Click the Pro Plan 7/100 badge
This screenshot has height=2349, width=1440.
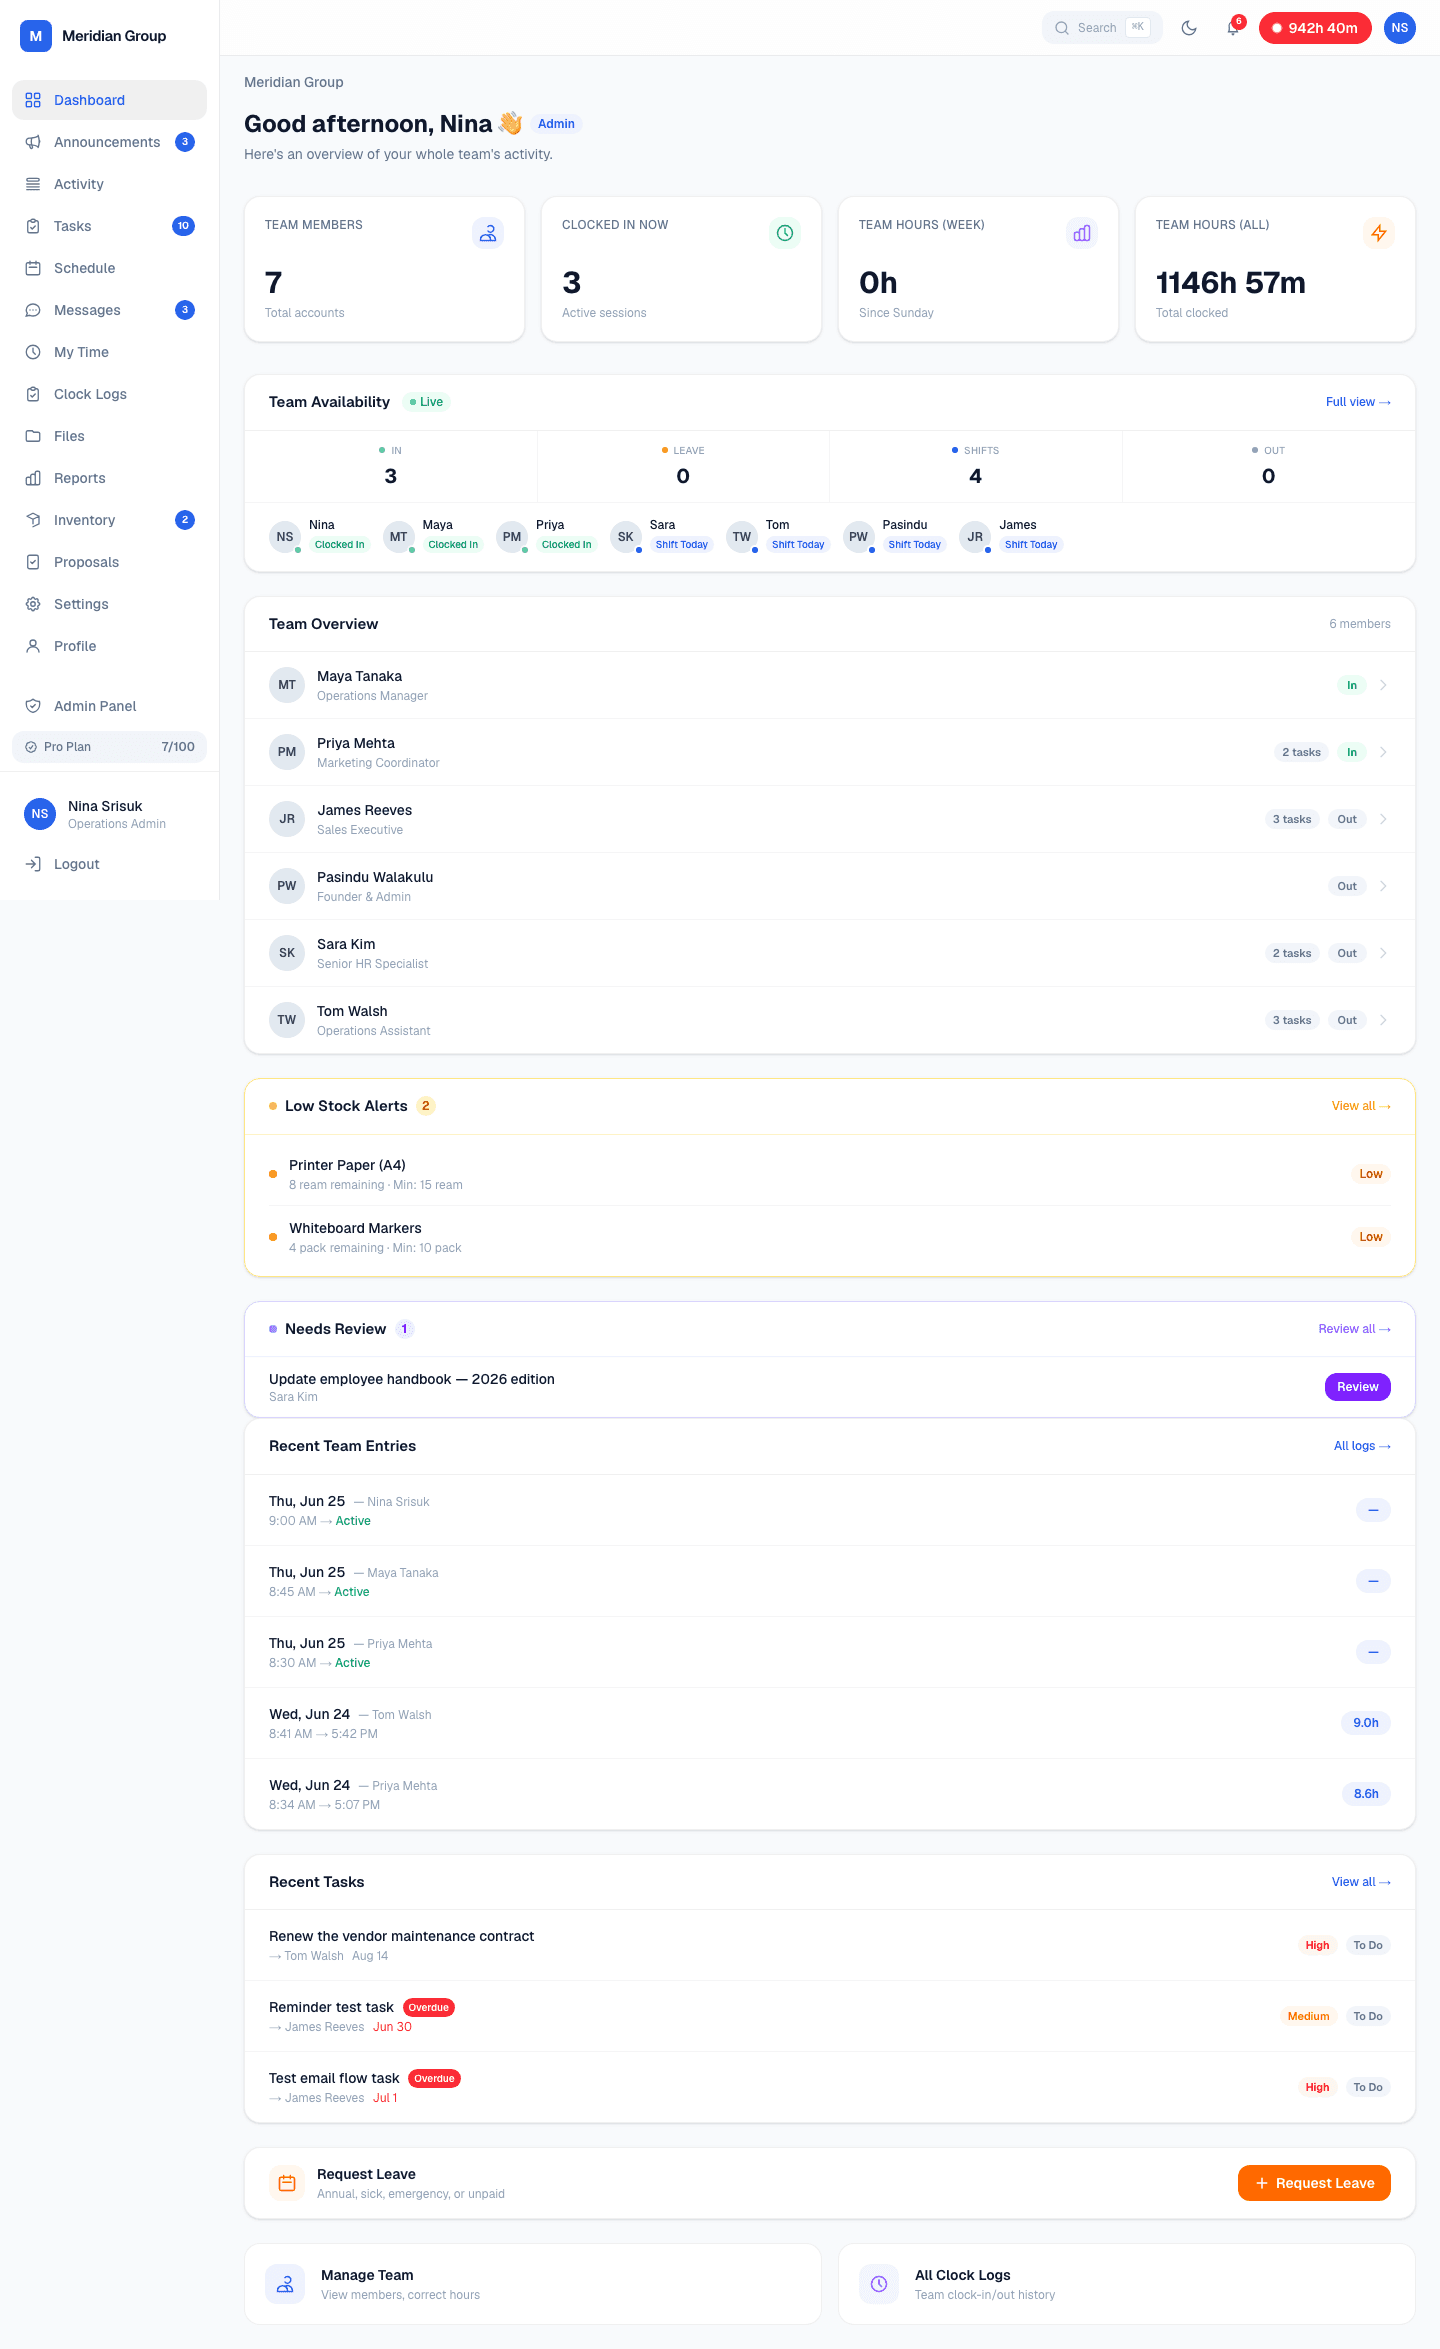point(109,747)
